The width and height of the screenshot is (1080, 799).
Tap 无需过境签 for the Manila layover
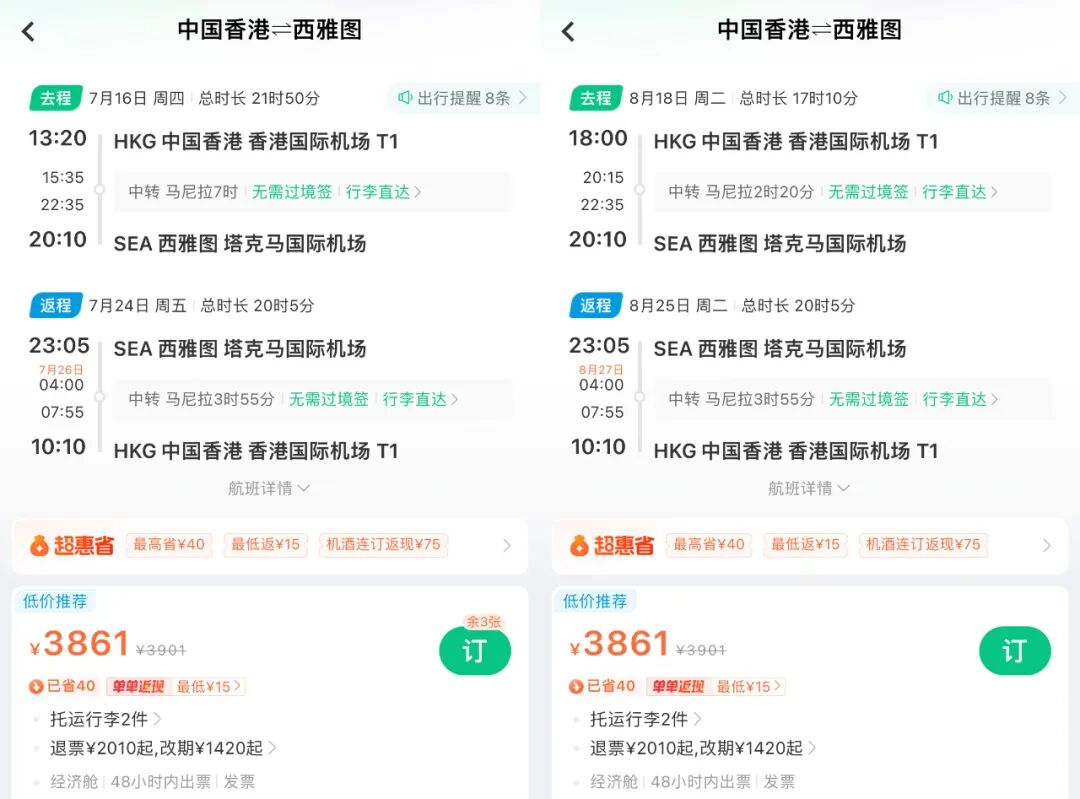coord(291,192)
